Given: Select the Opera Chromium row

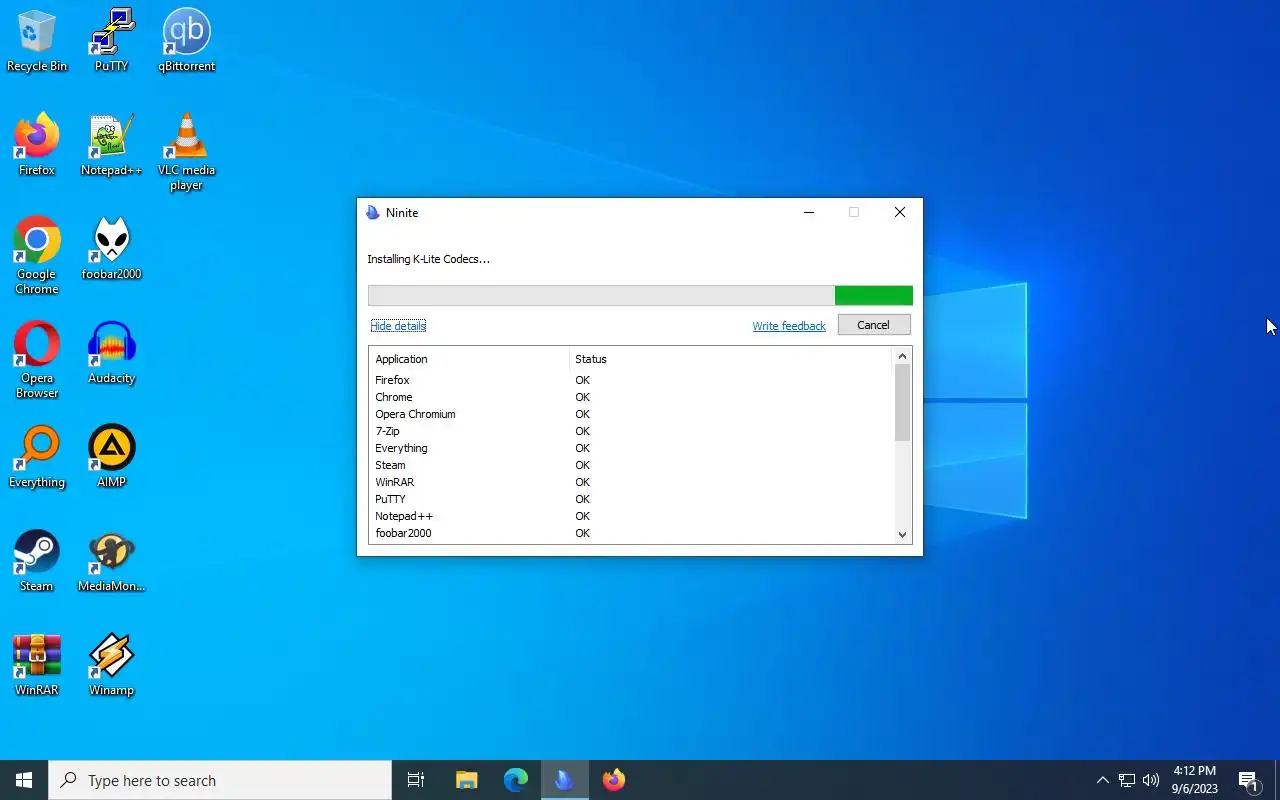Looking at the screenshot, I should click(x=630, y=414).
